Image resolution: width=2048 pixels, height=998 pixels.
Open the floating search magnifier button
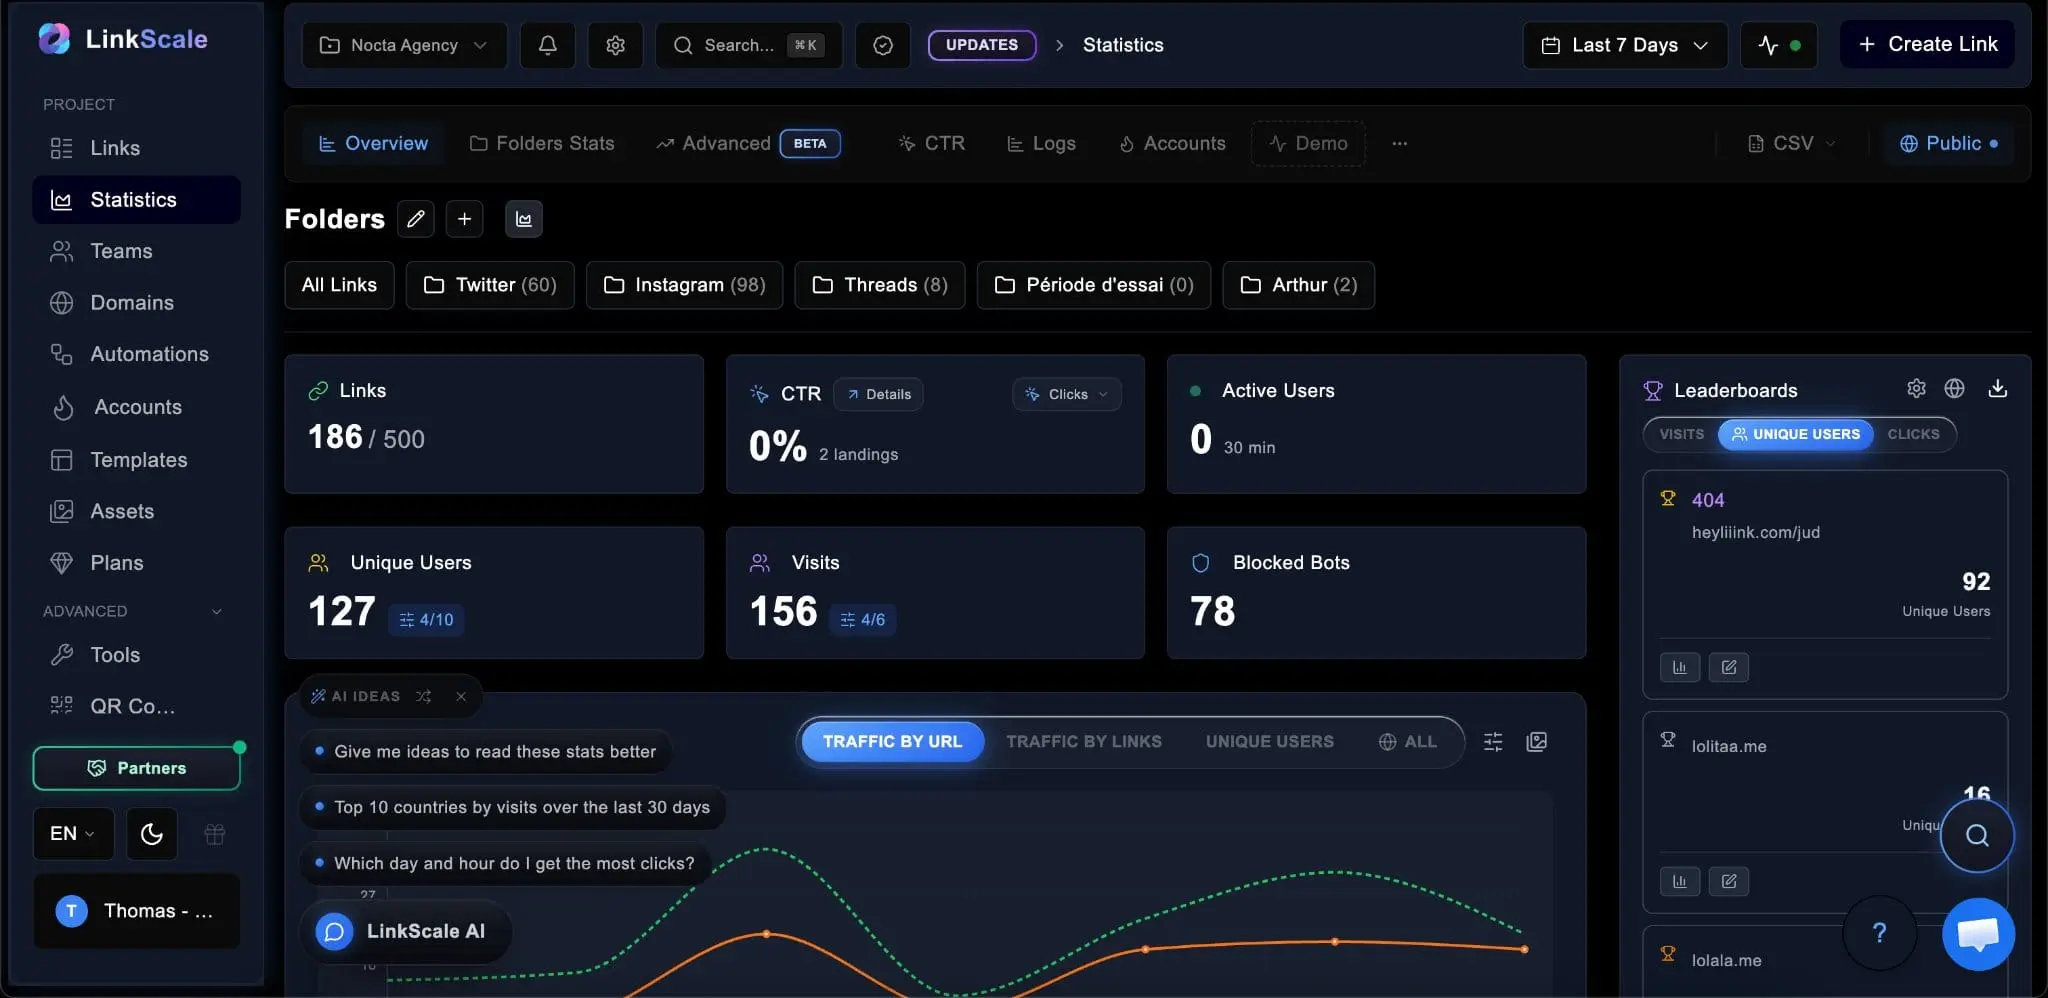1977,835
